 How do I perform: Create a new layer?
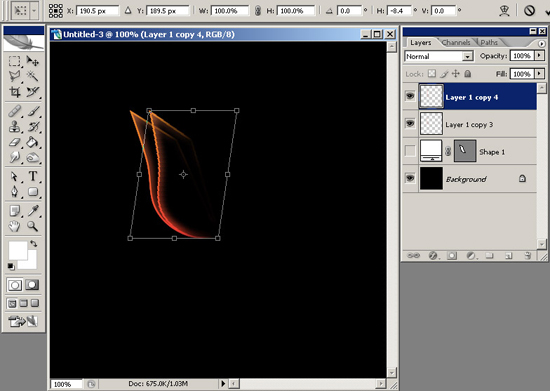tap(508, 256)
